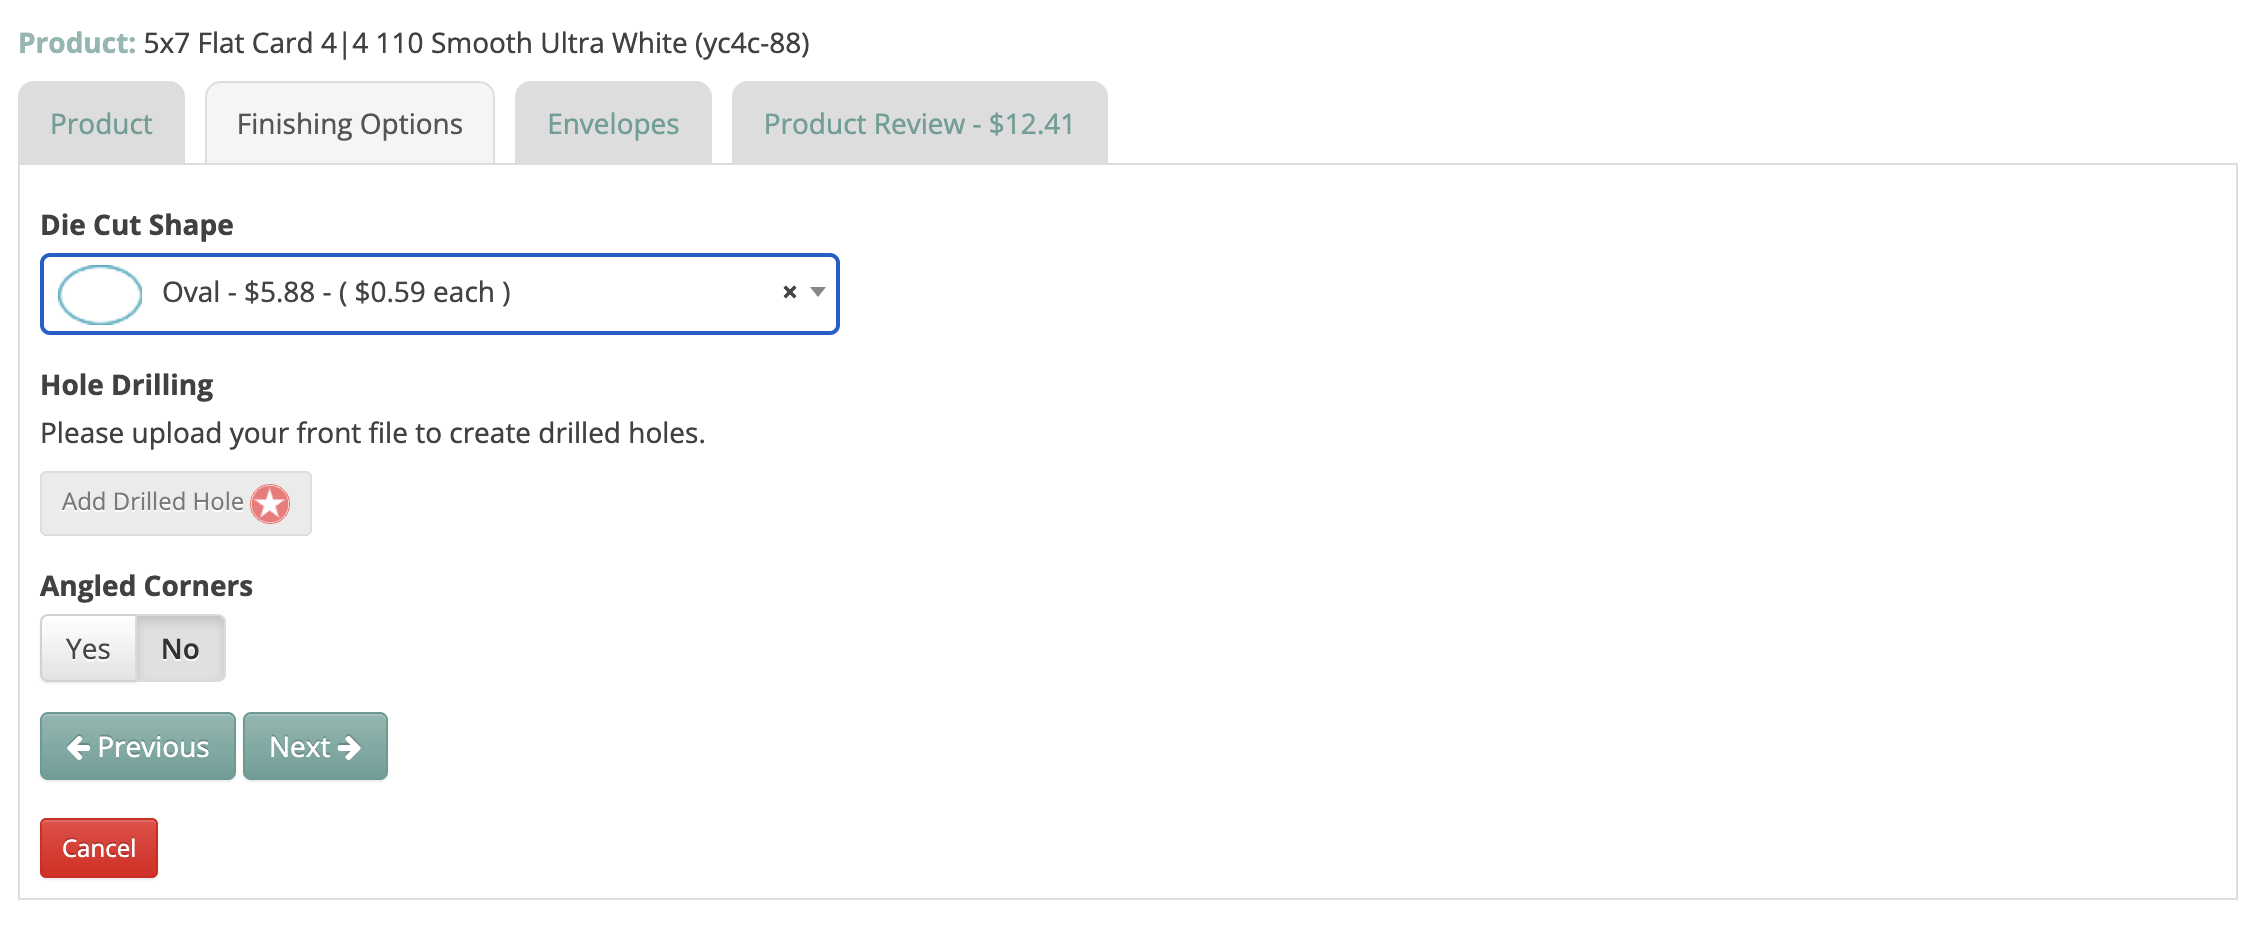This screenshot has height=938, width=2246.
Task: Click the Die Cut Shape label
Action: (x=137, y=225)
